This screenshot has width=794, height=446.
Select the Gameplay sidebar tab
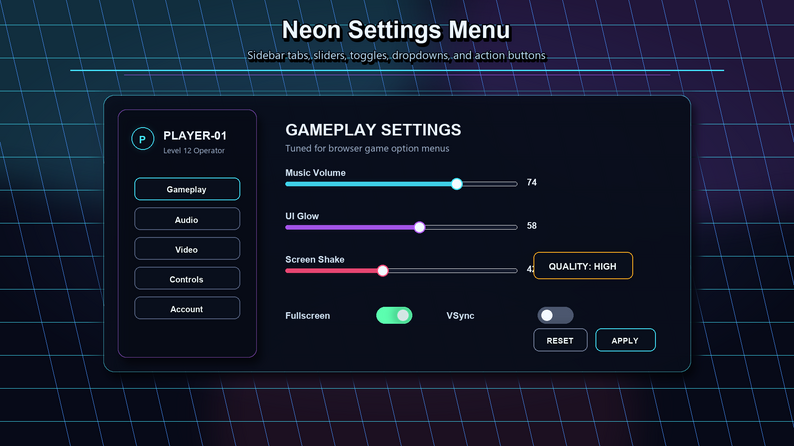click(x=187, y=189)
